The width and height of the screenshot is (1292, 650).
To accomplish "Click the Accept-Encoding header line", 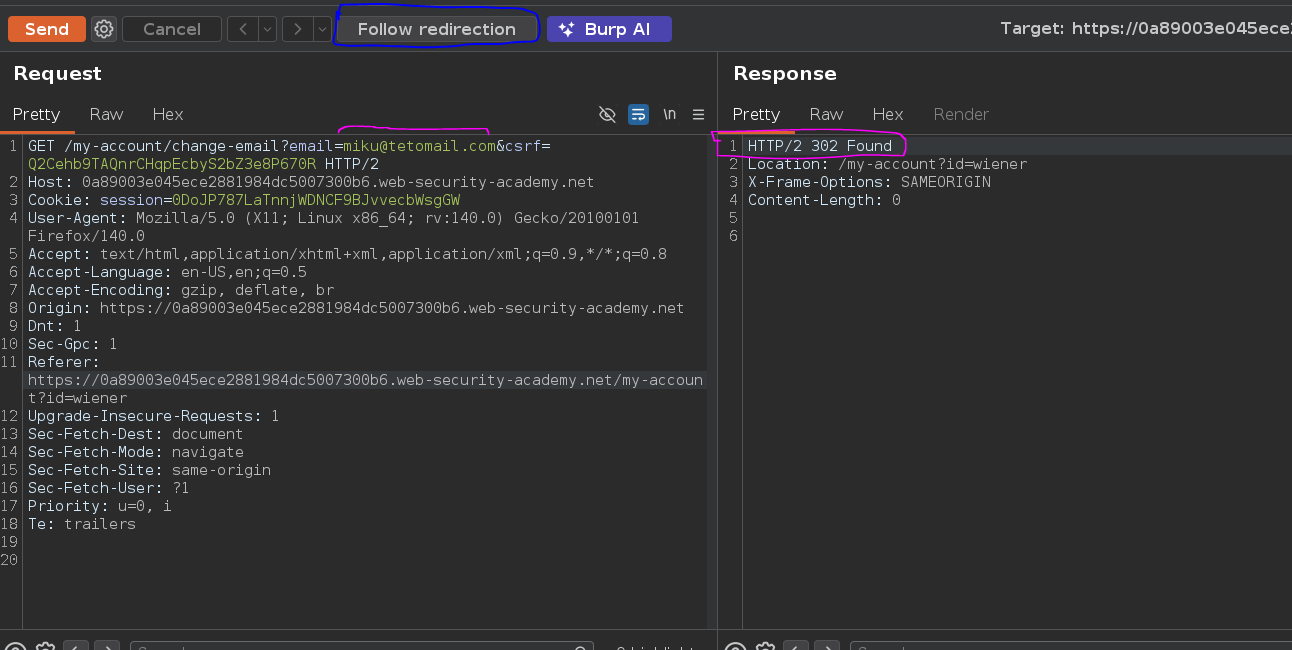I will click(181, 290).
